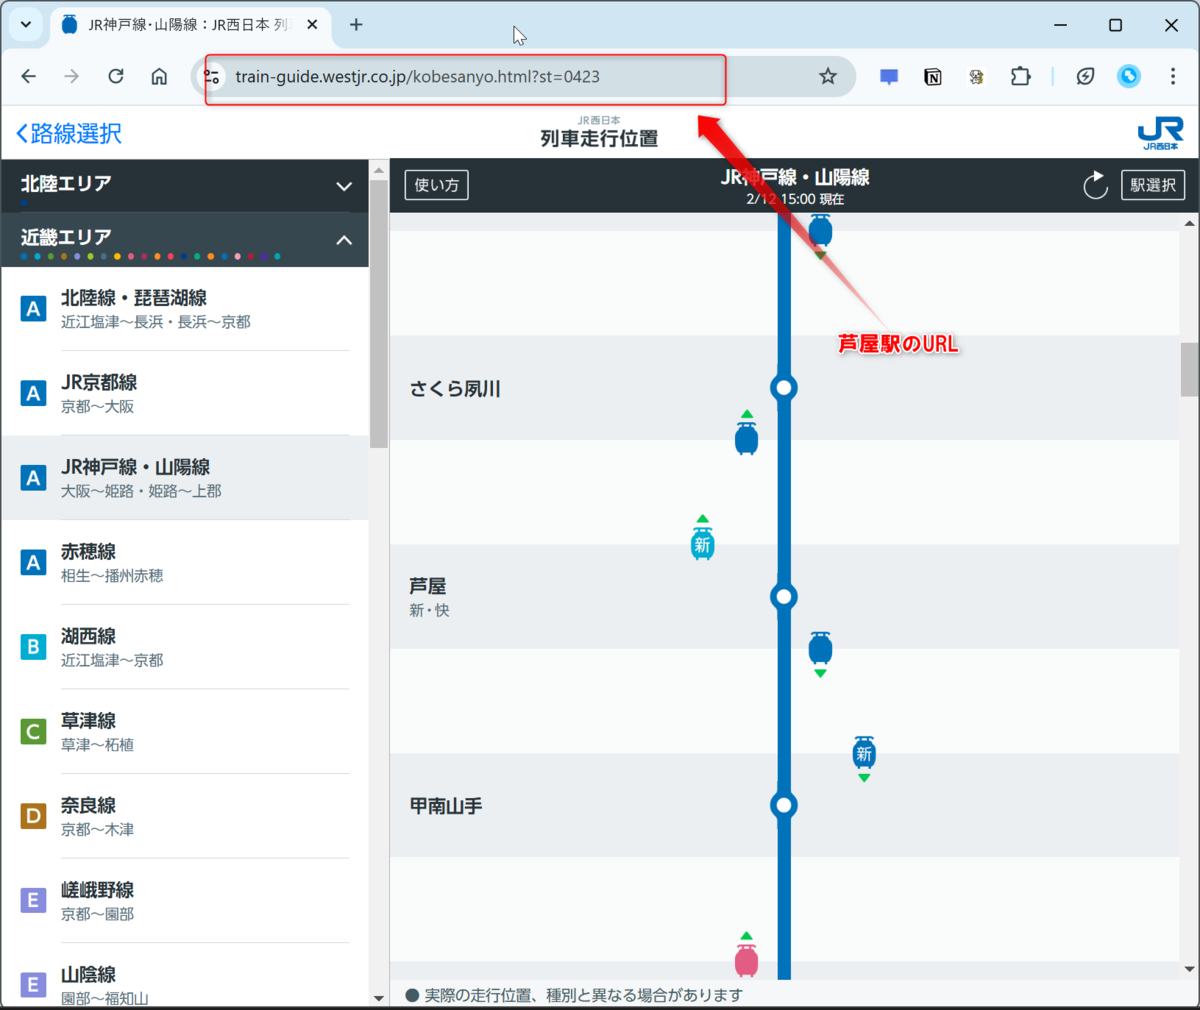Click the 甲南山手 station name
Screen dimensions: 1200x1010
tap(446, 805)
